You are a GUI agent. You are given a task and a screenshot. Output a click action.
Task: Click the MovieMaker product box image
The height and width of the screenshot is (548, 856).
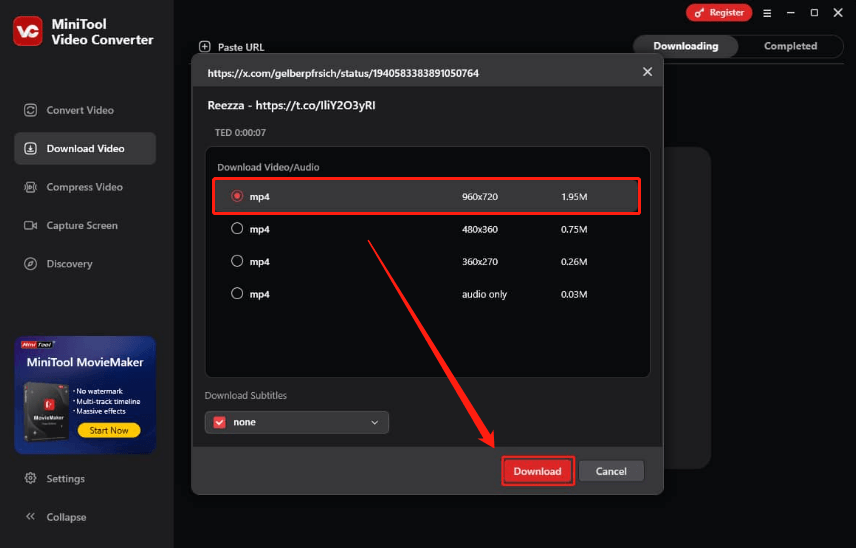(46, 410)
